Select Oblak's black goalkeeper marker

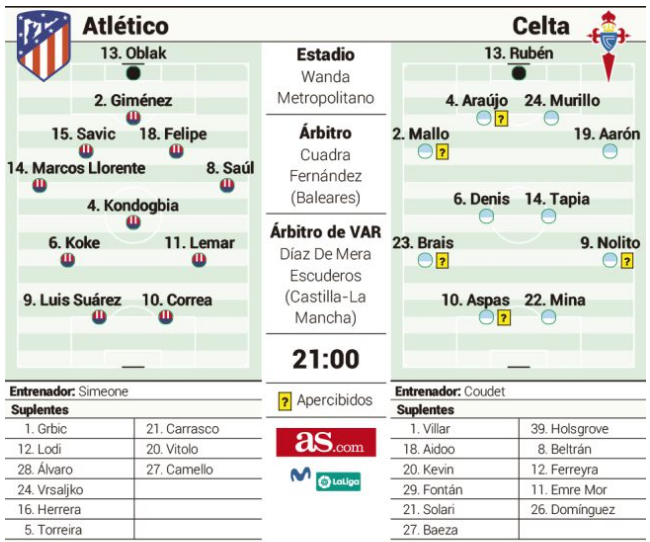click(133, 73)
